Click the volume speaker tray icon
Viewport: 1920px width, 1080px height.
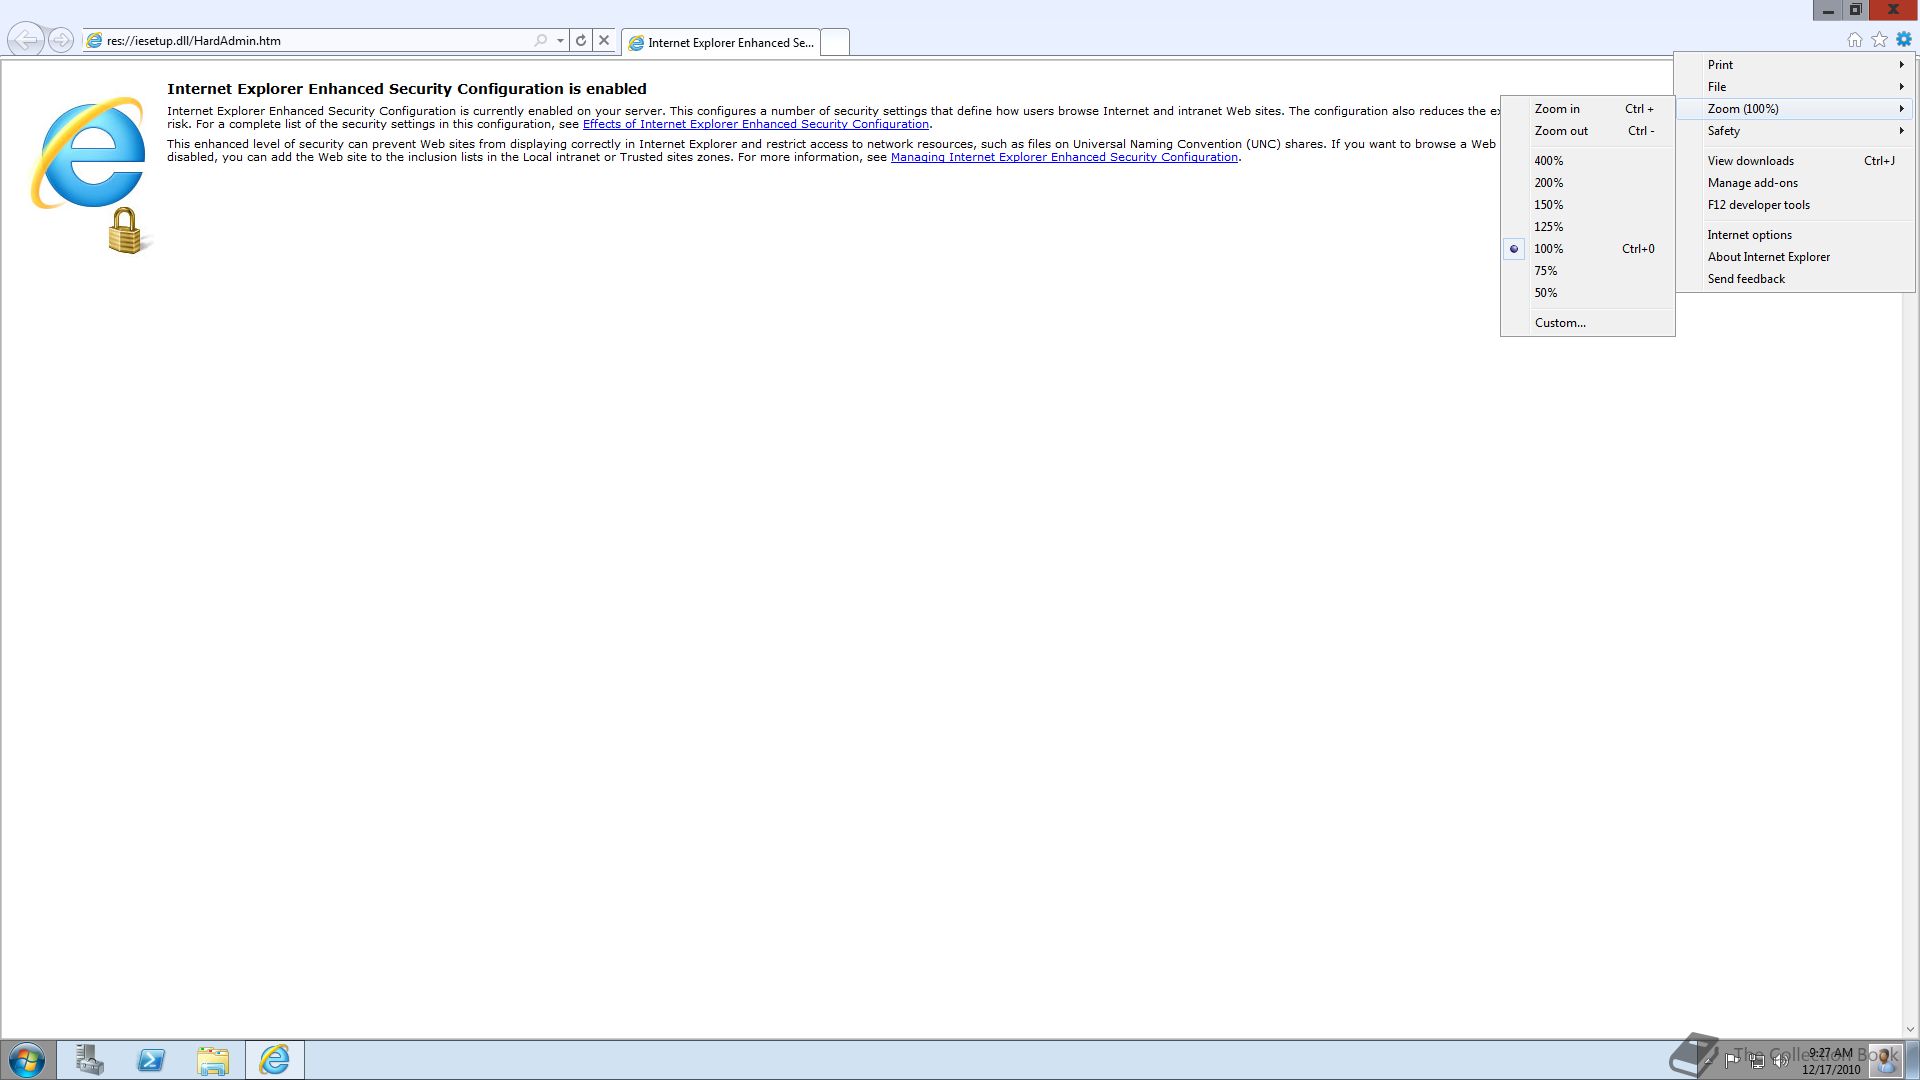click(1780, 1061)
